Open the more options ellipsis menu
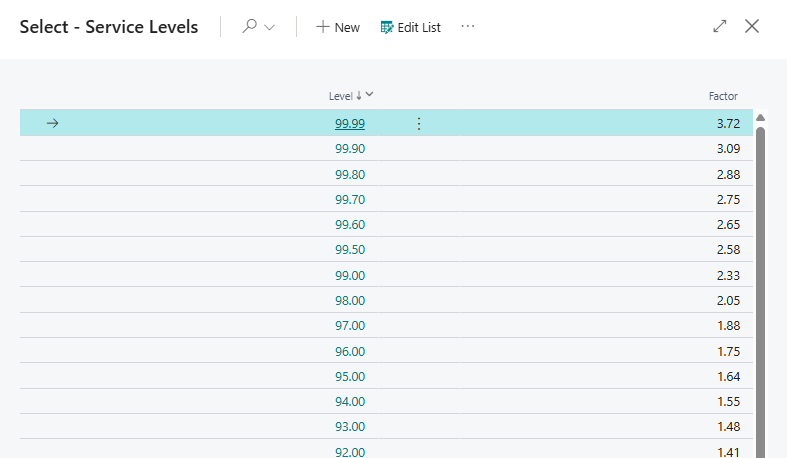This screenshot has height=458, width=787. pos(467,27)
